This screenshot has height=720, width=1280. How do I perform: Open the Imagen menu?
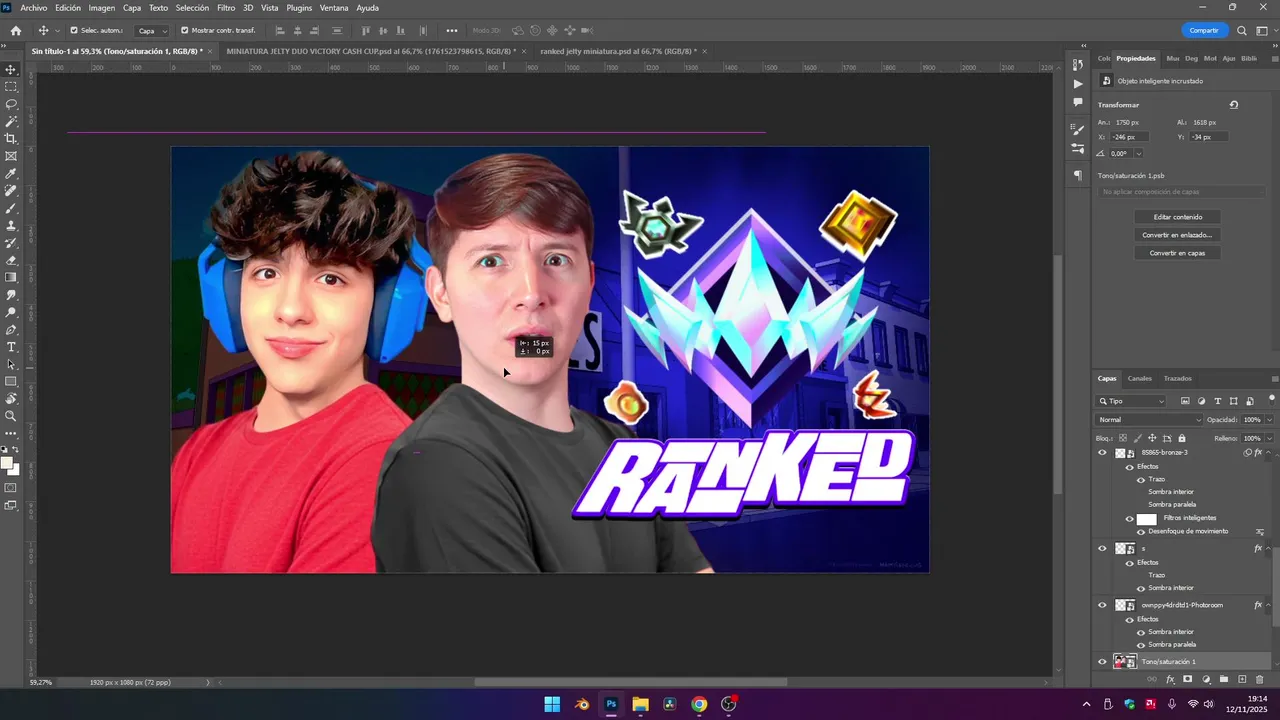(x=102, y=8)
